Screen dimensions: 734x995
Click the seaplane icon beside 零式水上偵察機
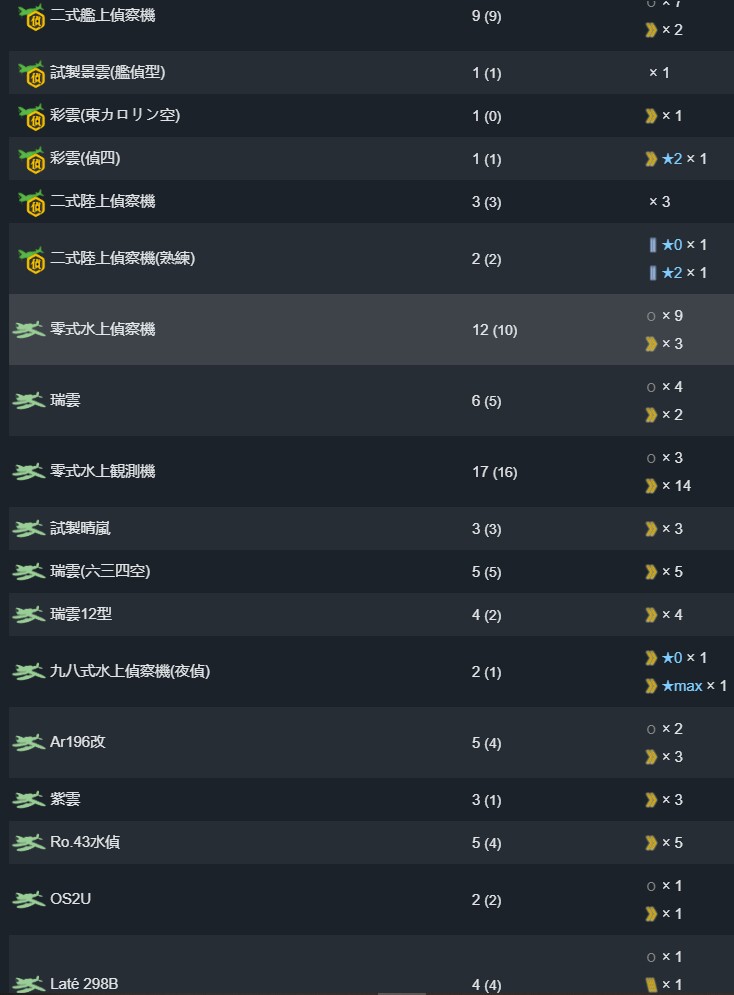29,330
